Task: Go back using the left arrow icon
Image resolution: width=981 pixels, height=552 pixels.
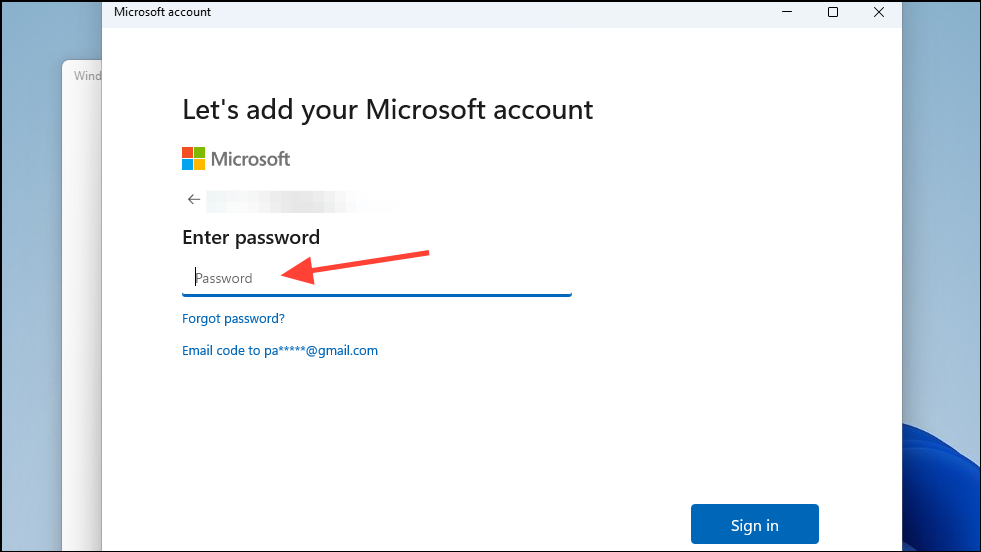Action: (193, 200)
